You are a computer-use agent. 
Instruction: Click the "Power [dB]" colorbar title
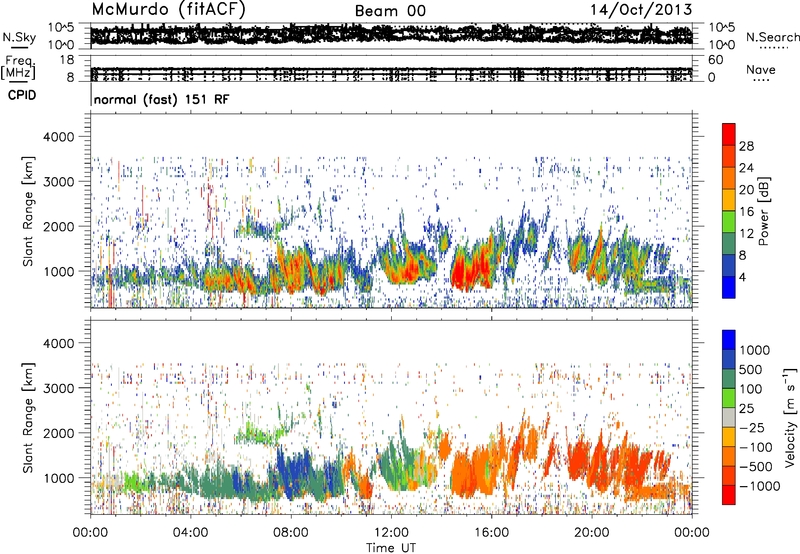763,211
